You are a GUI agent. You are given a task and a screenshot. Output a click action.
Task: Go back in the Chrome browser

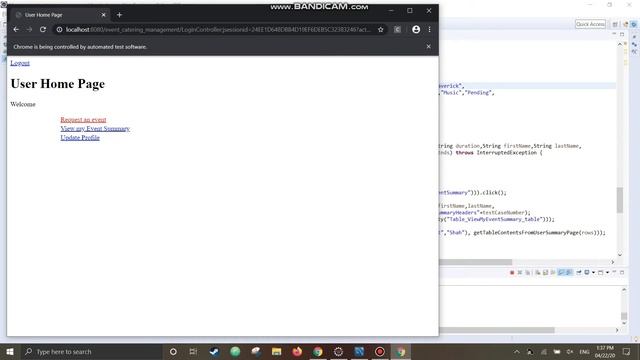(16, 29)
